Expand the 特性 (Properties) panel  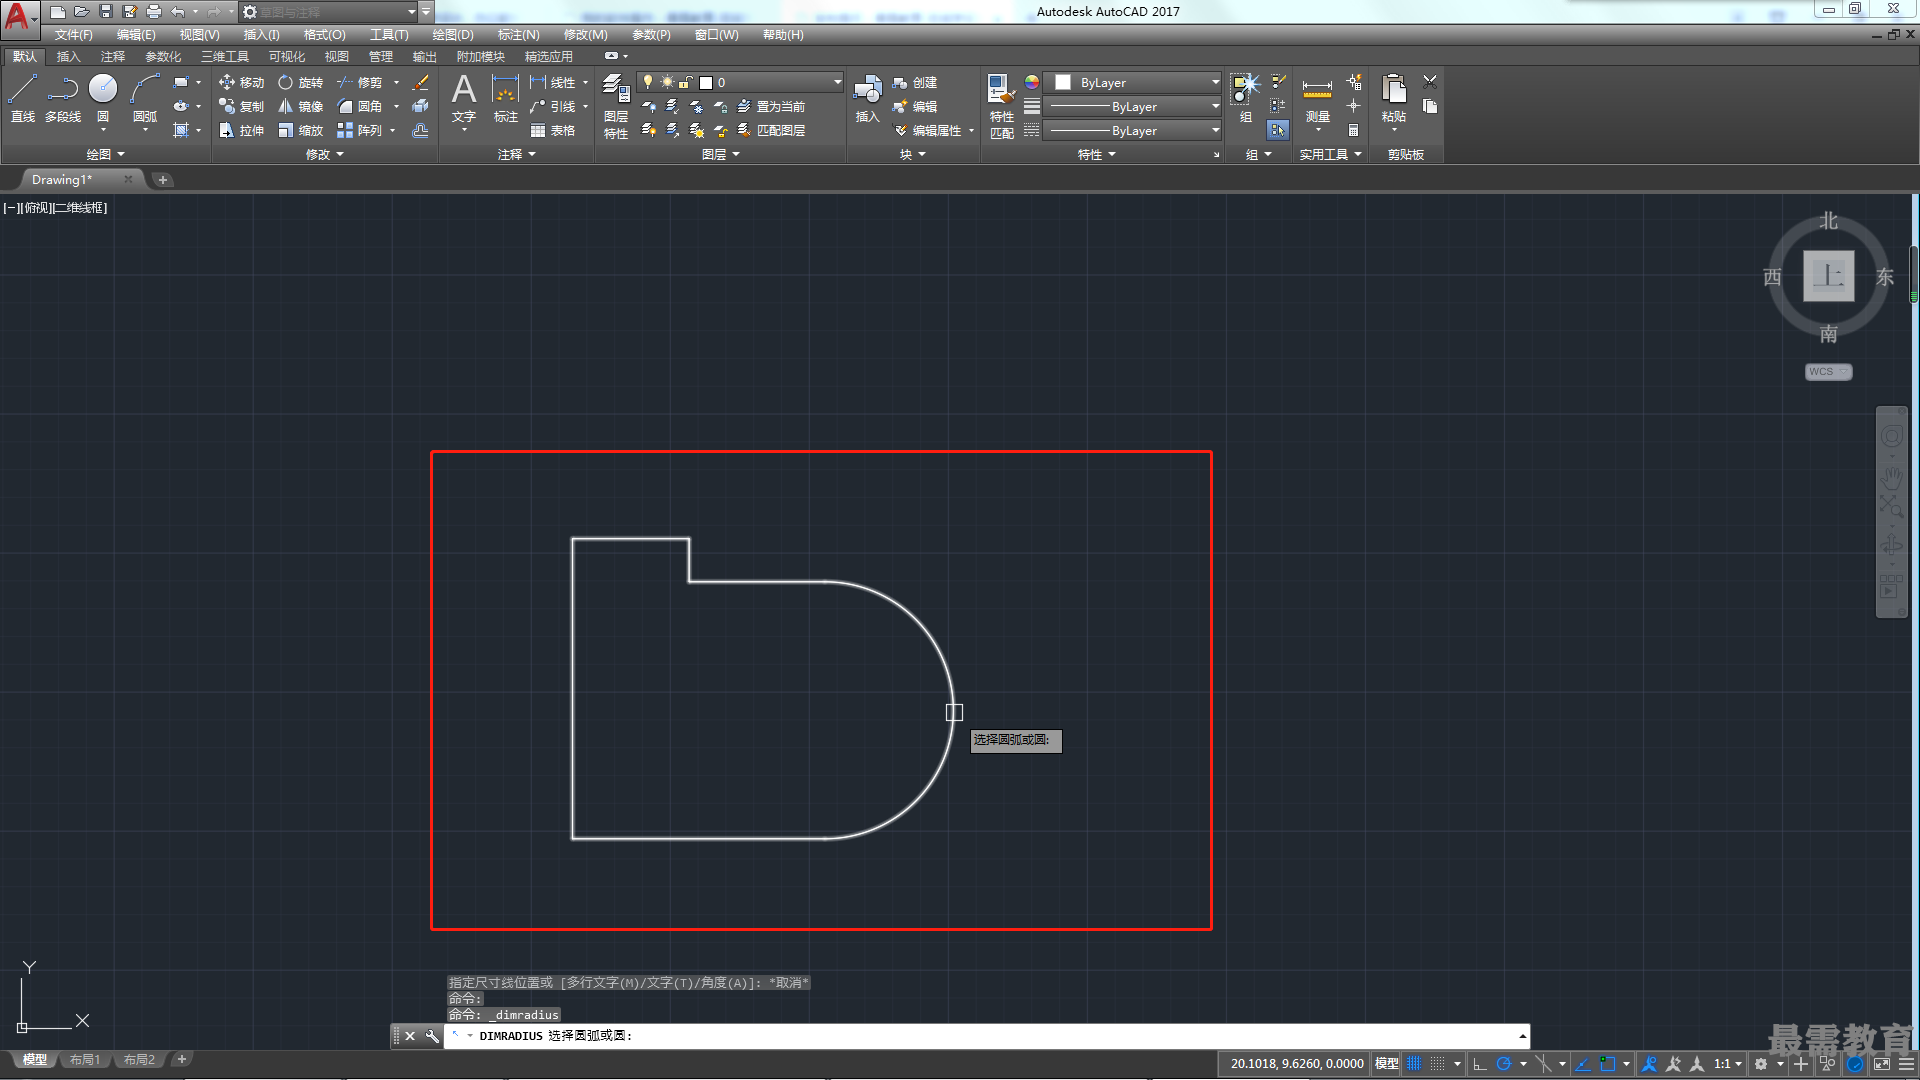click(x=1096, y=154)
